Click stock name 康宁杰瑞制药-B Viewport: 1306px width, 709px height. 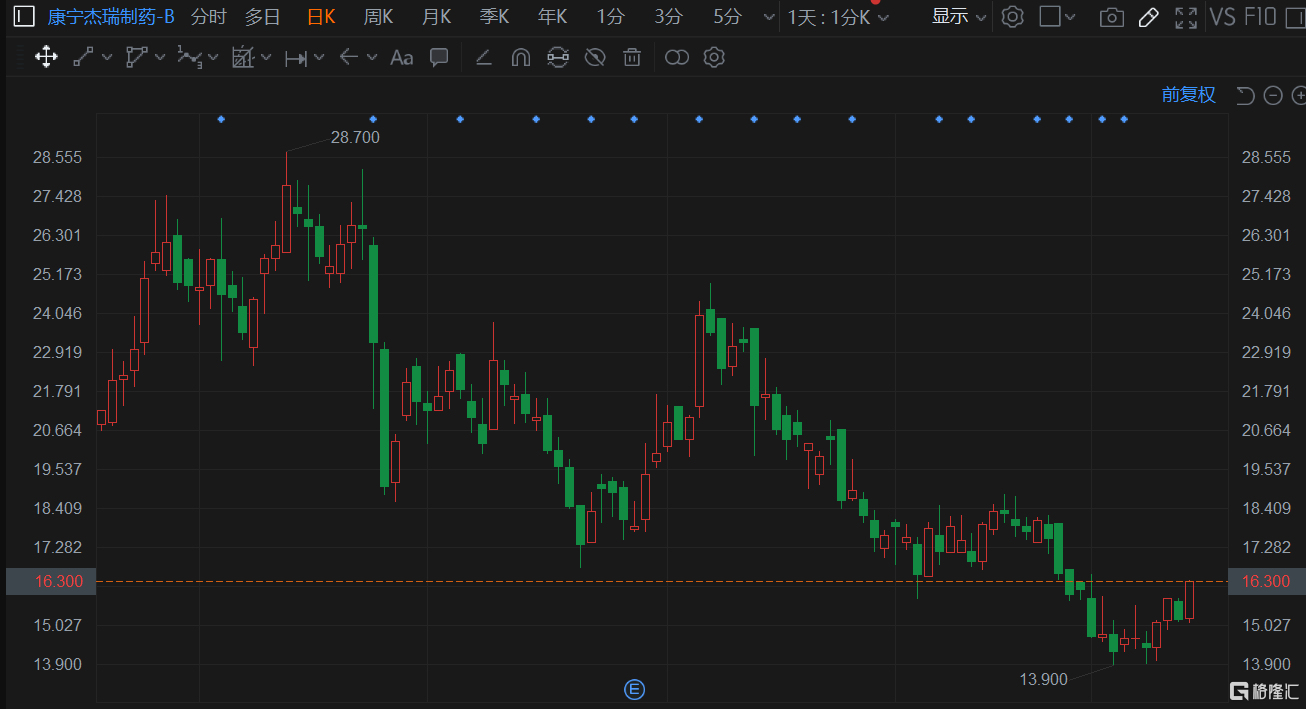click(111, 17)
